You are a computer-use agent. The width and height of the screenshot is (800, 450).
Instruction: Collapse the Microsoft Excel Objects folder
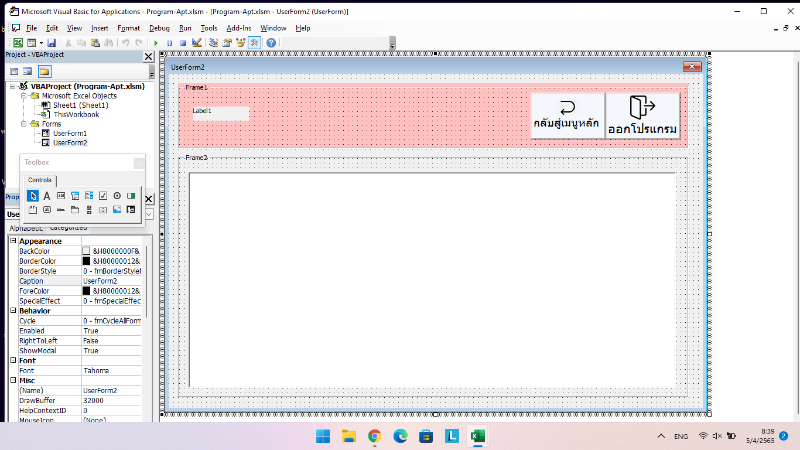point(22,96)
